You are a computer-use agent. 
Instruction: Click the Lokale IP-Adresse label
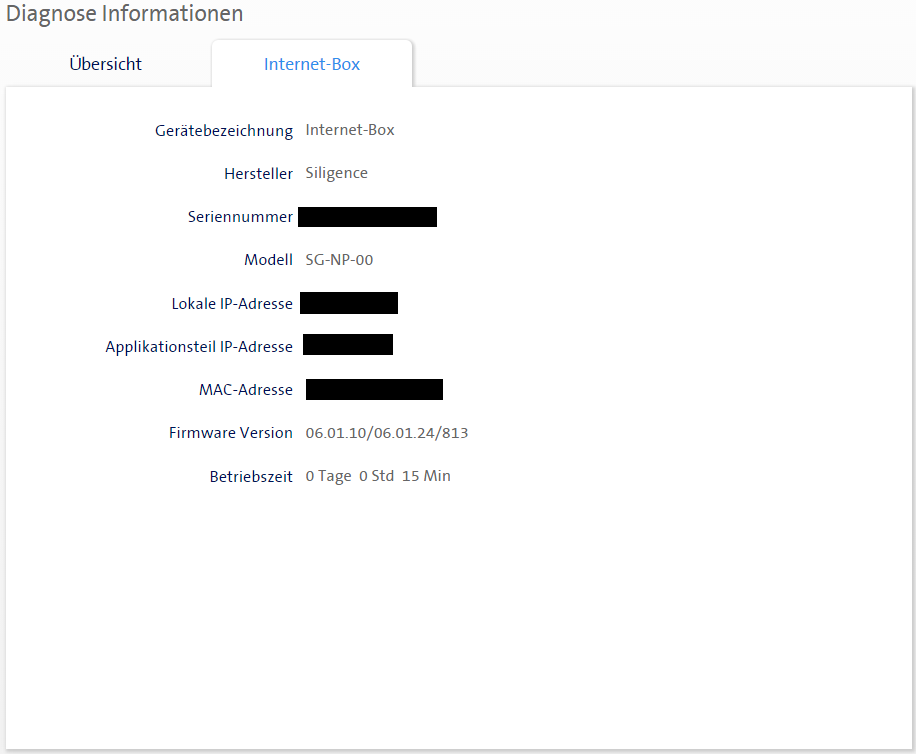pyautogui.click(x=232, y=304)
